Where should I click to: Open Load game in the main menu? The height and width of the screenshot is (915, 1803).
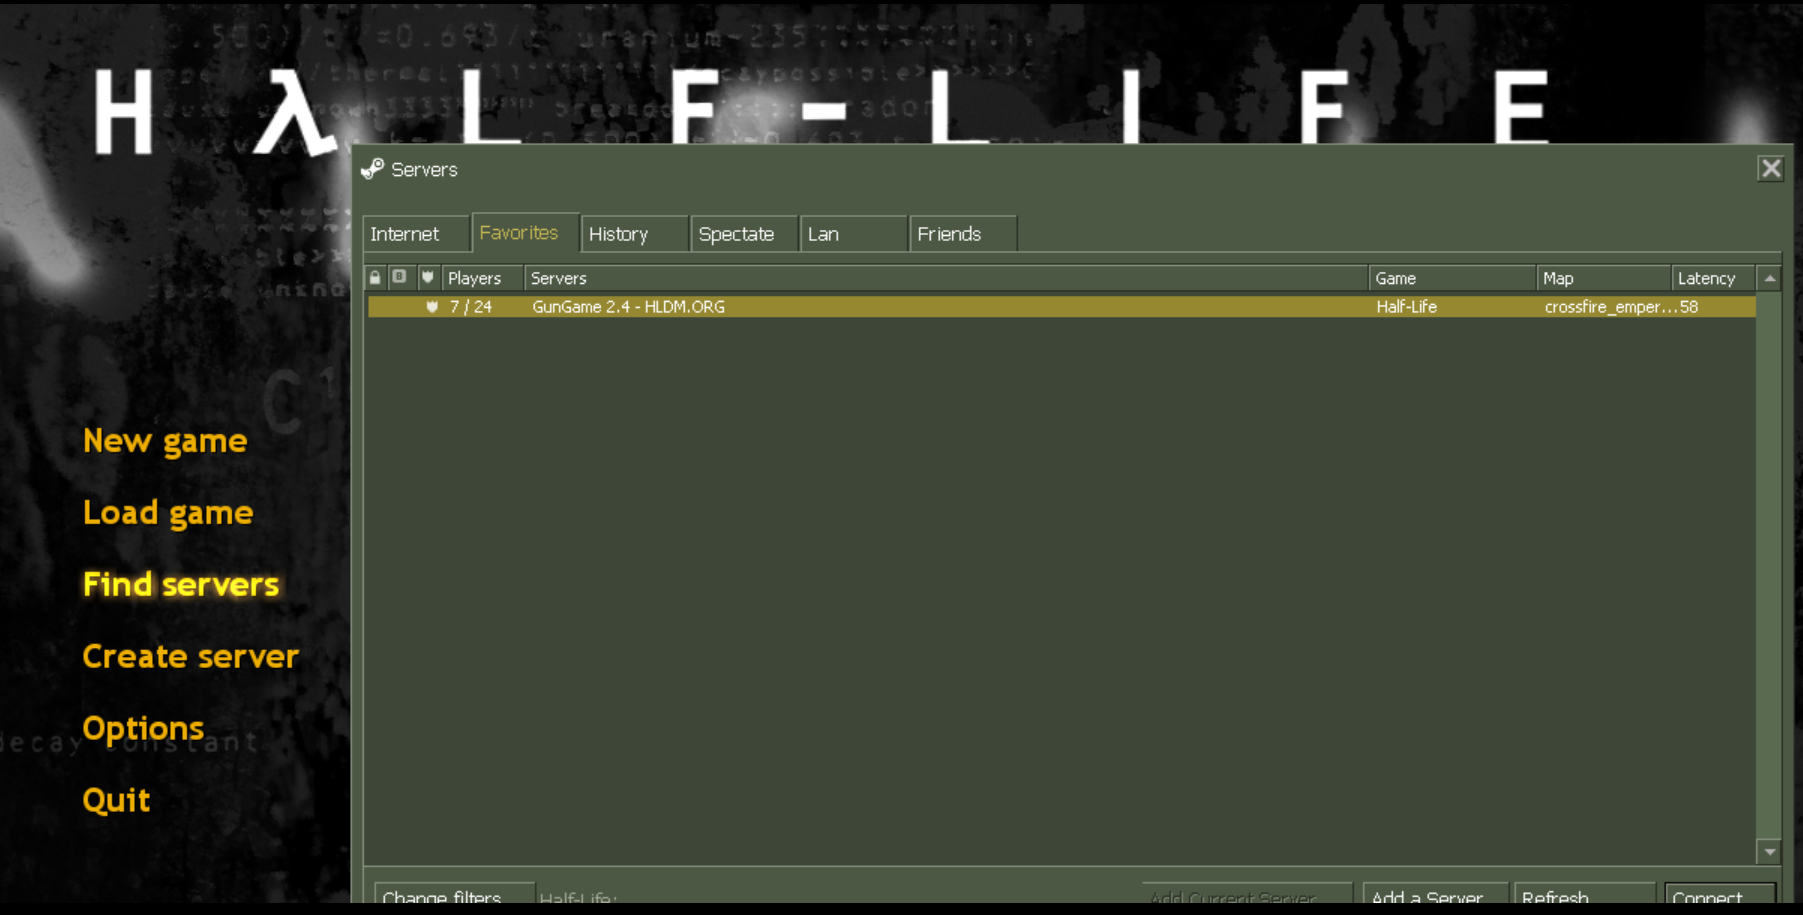pos(168,513)
